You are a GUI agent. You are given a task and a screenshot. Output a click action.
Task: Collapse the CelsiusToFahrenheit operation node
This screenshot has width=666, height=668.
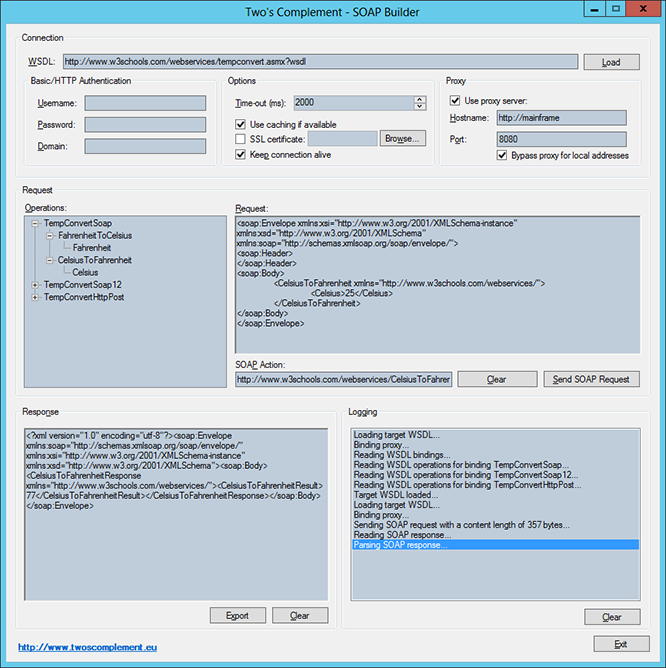point(49,260)
